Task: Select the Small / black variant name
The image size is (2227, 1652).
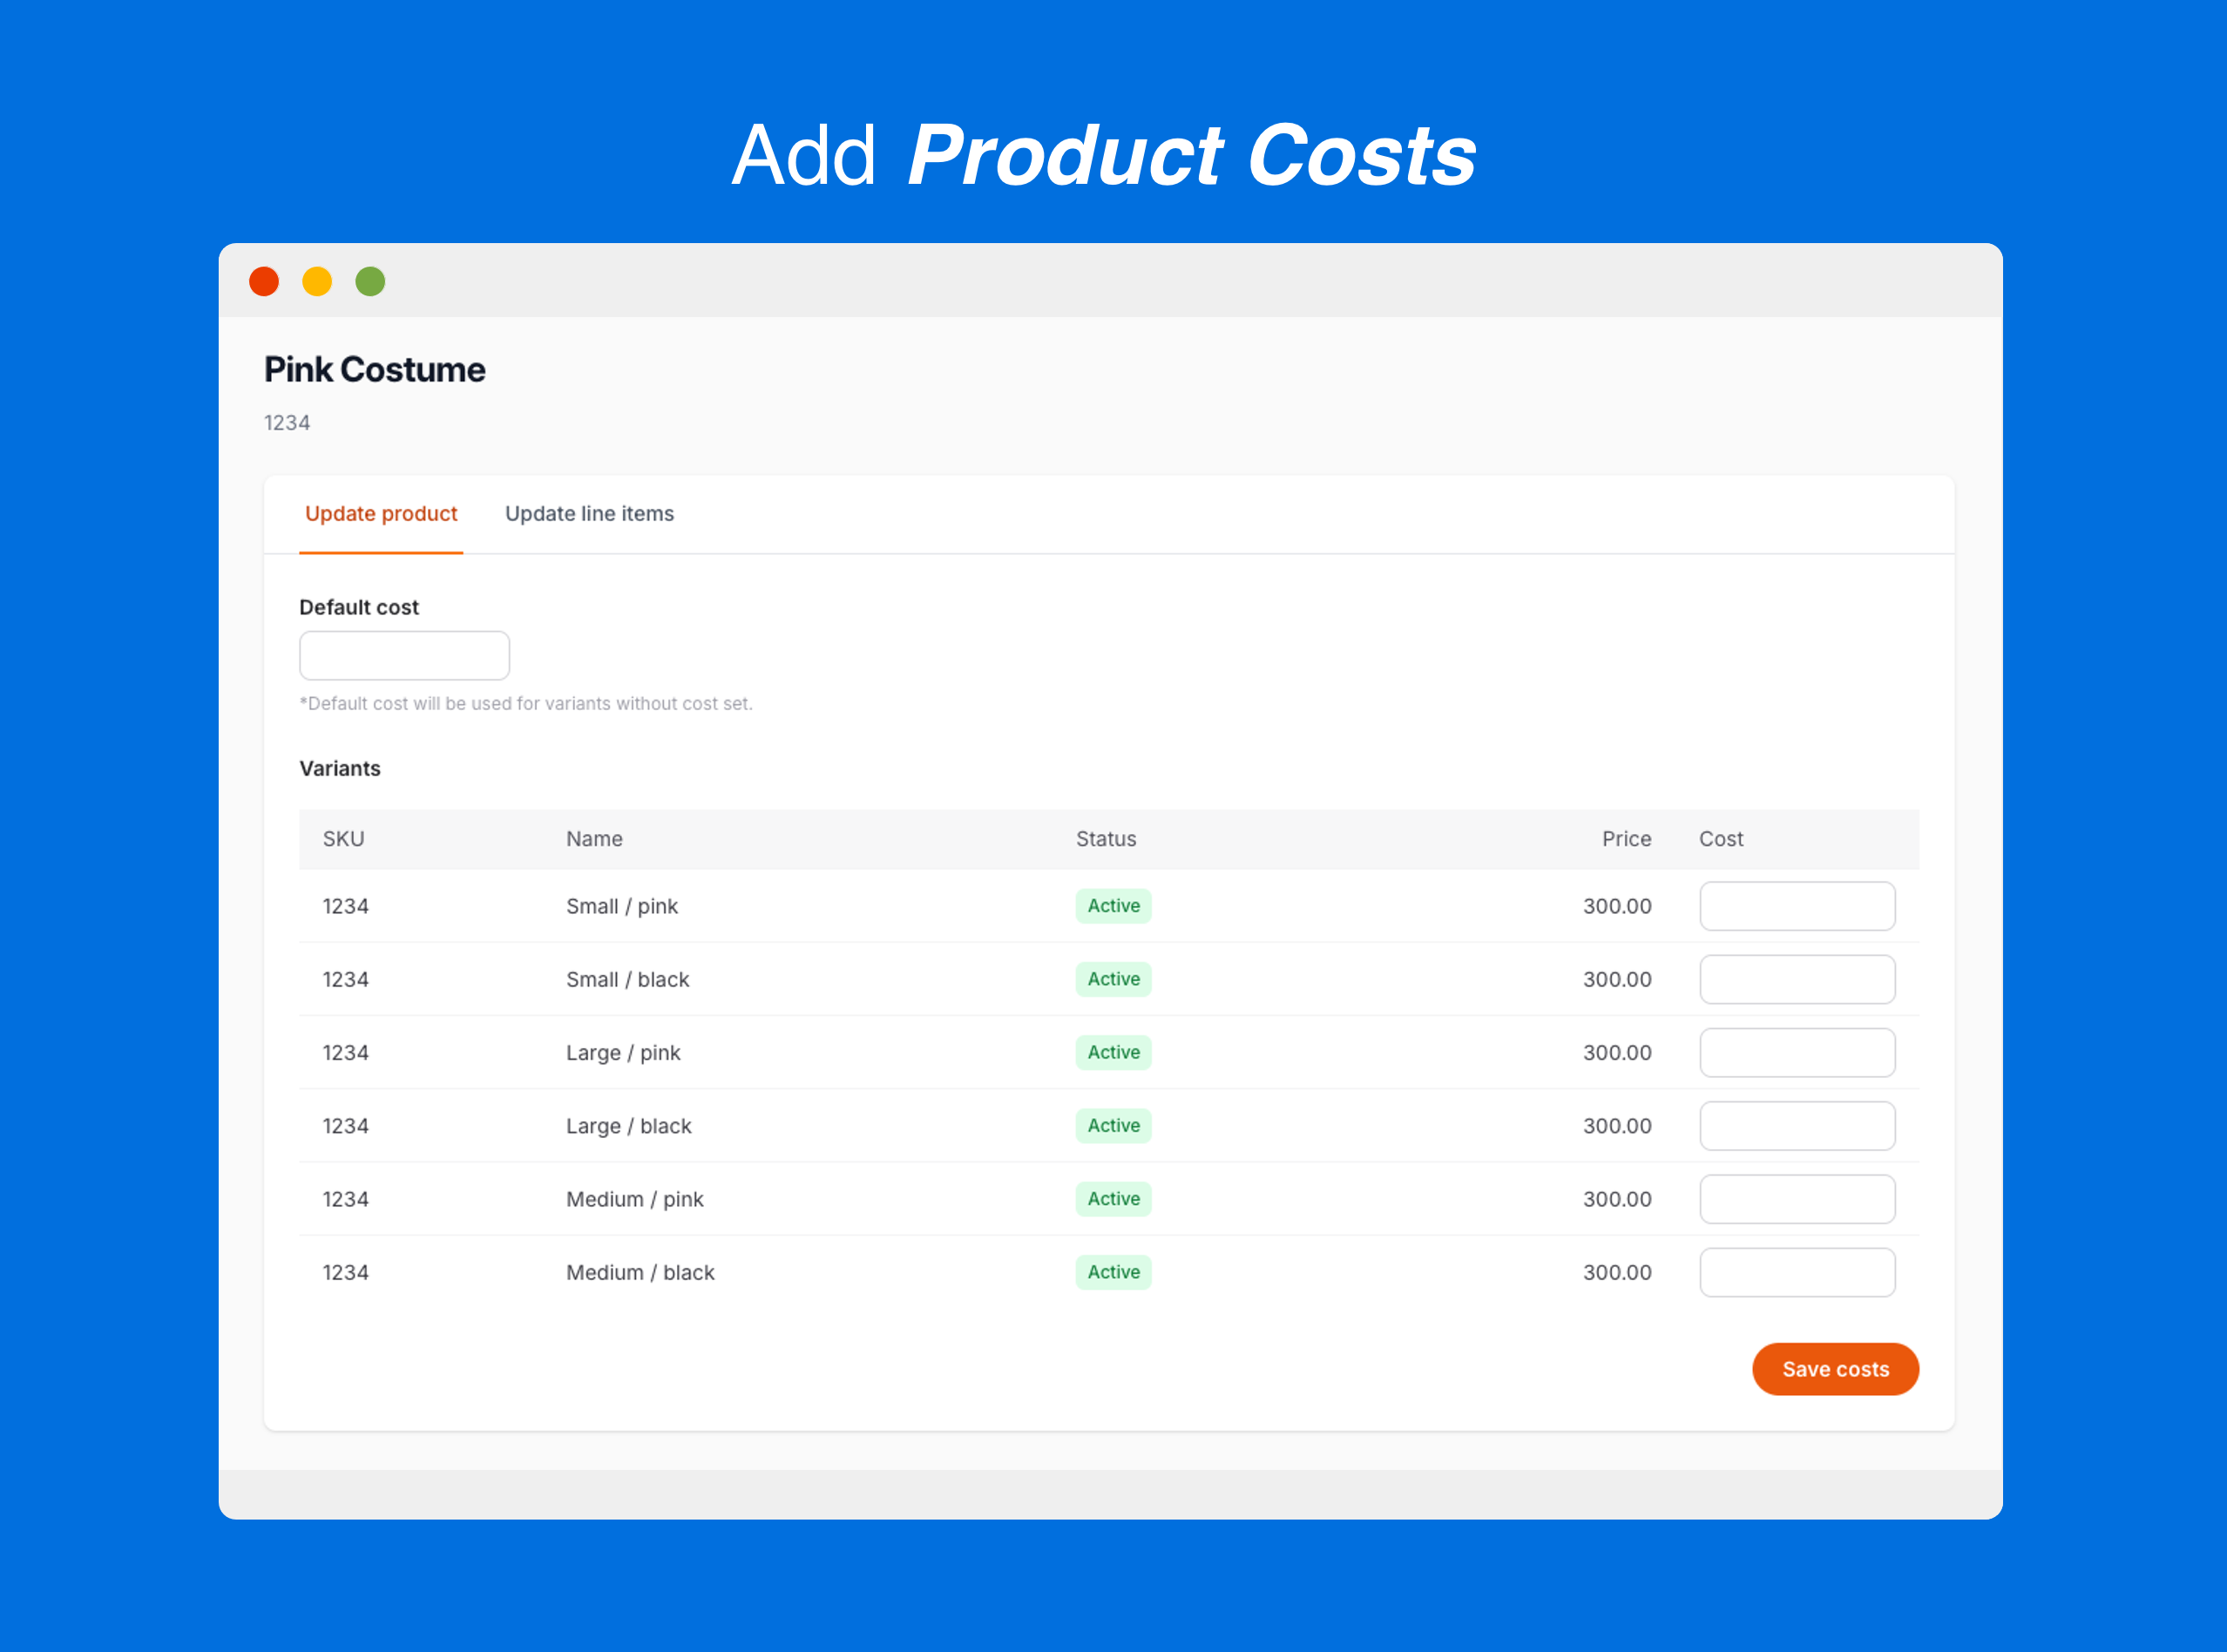Action: click(628, 979)
